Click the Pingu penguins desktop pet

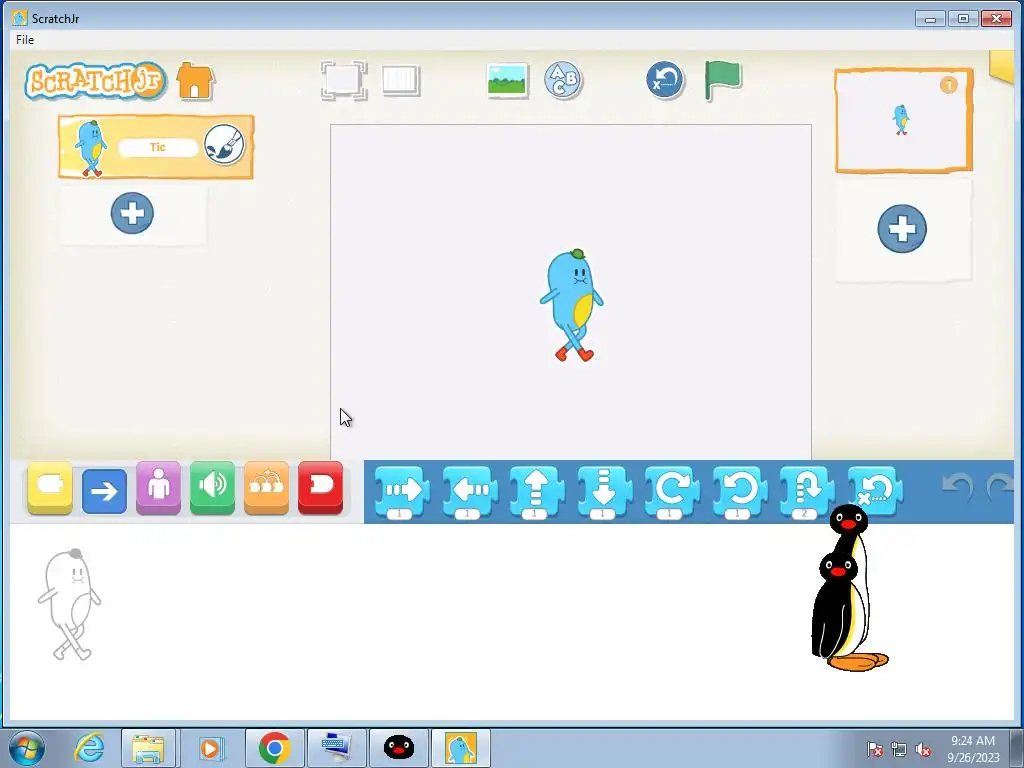[848, 588]
